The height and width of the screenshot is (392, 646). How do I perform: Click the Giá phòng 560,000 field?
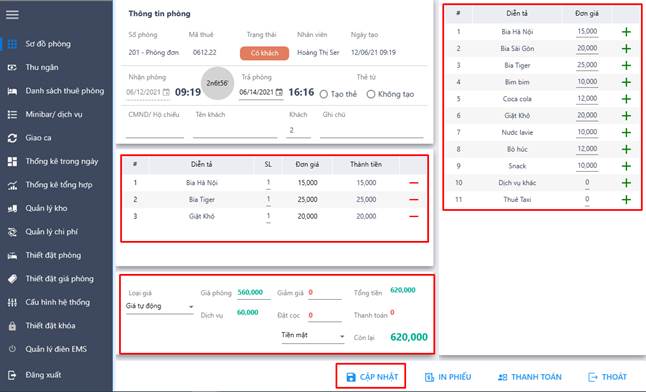253,292
